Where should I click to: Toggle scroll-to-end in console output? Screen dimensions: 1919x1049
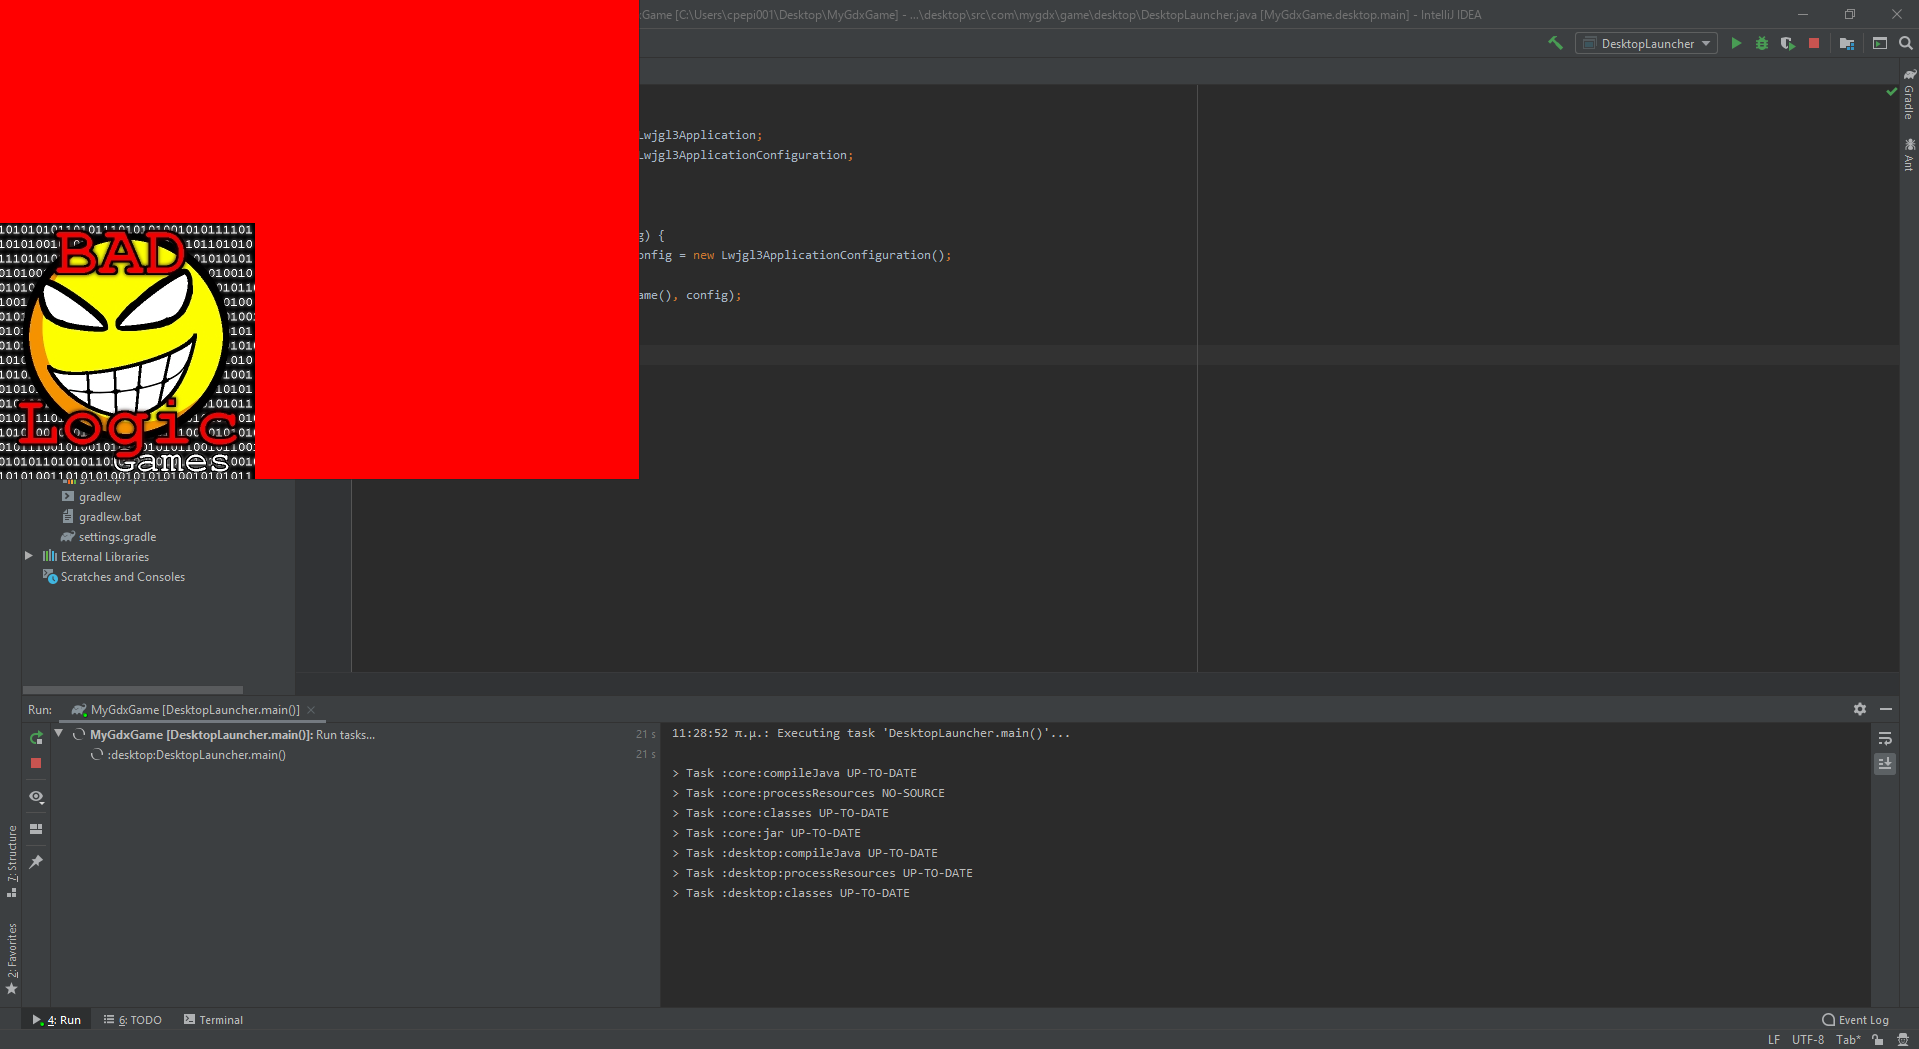1884,764
